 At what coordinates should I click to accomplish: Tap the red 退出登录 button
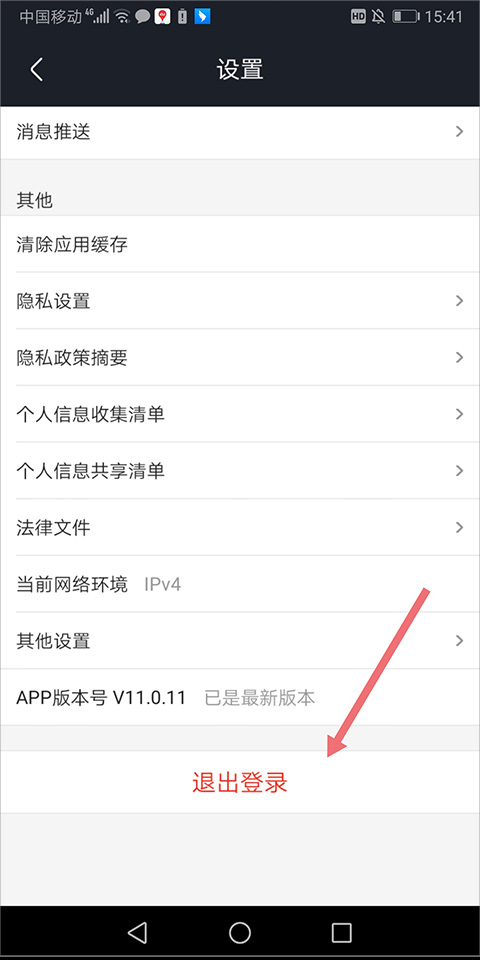(240, 782)
